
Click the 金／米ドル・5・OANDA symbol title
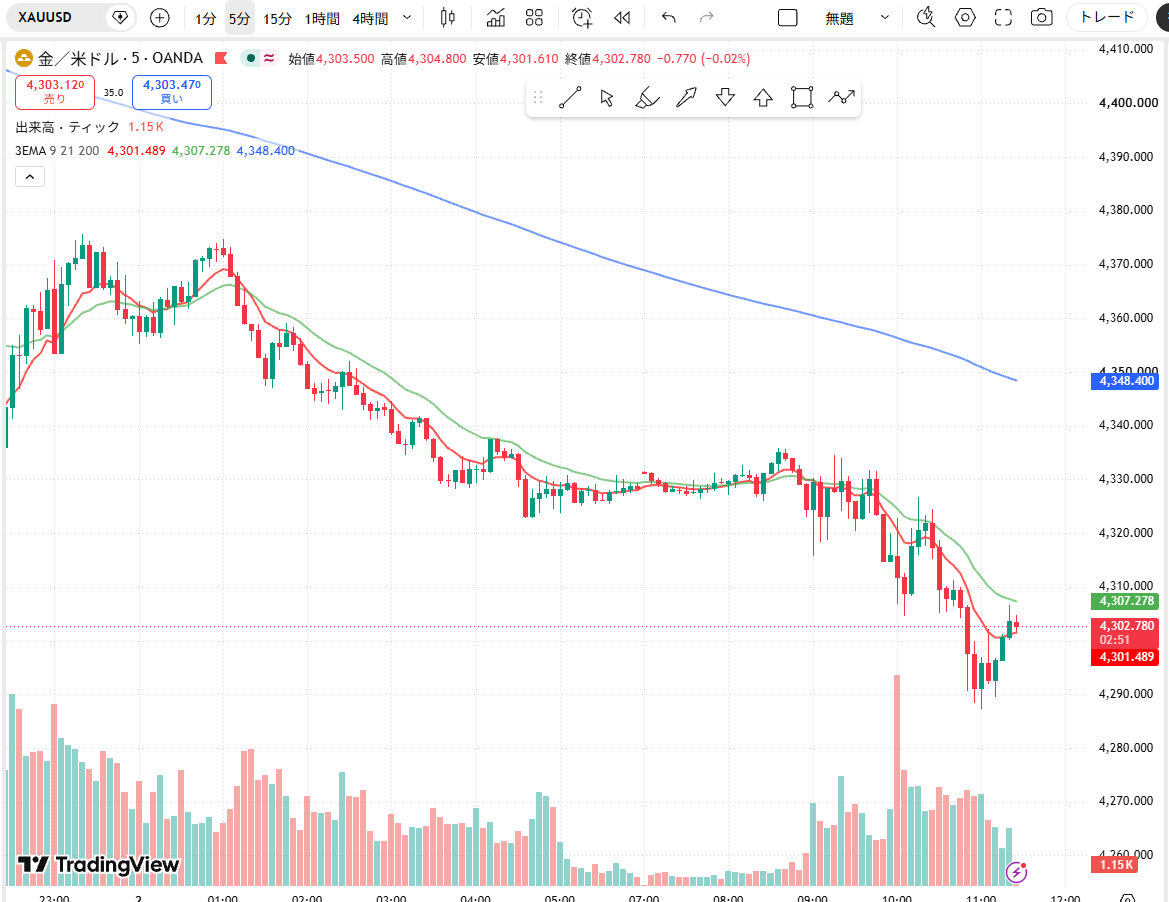pos(121,58)
